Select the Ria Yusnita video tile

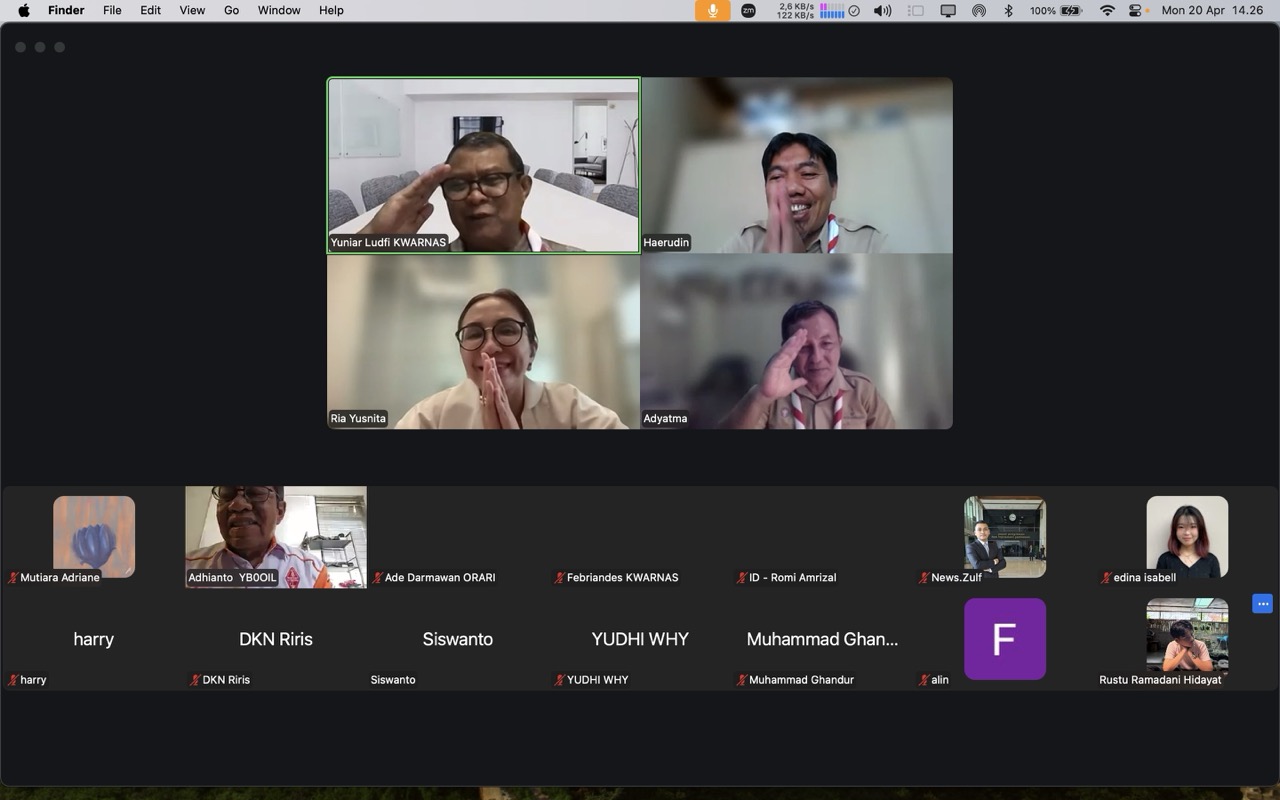click(x=484, y=341)
